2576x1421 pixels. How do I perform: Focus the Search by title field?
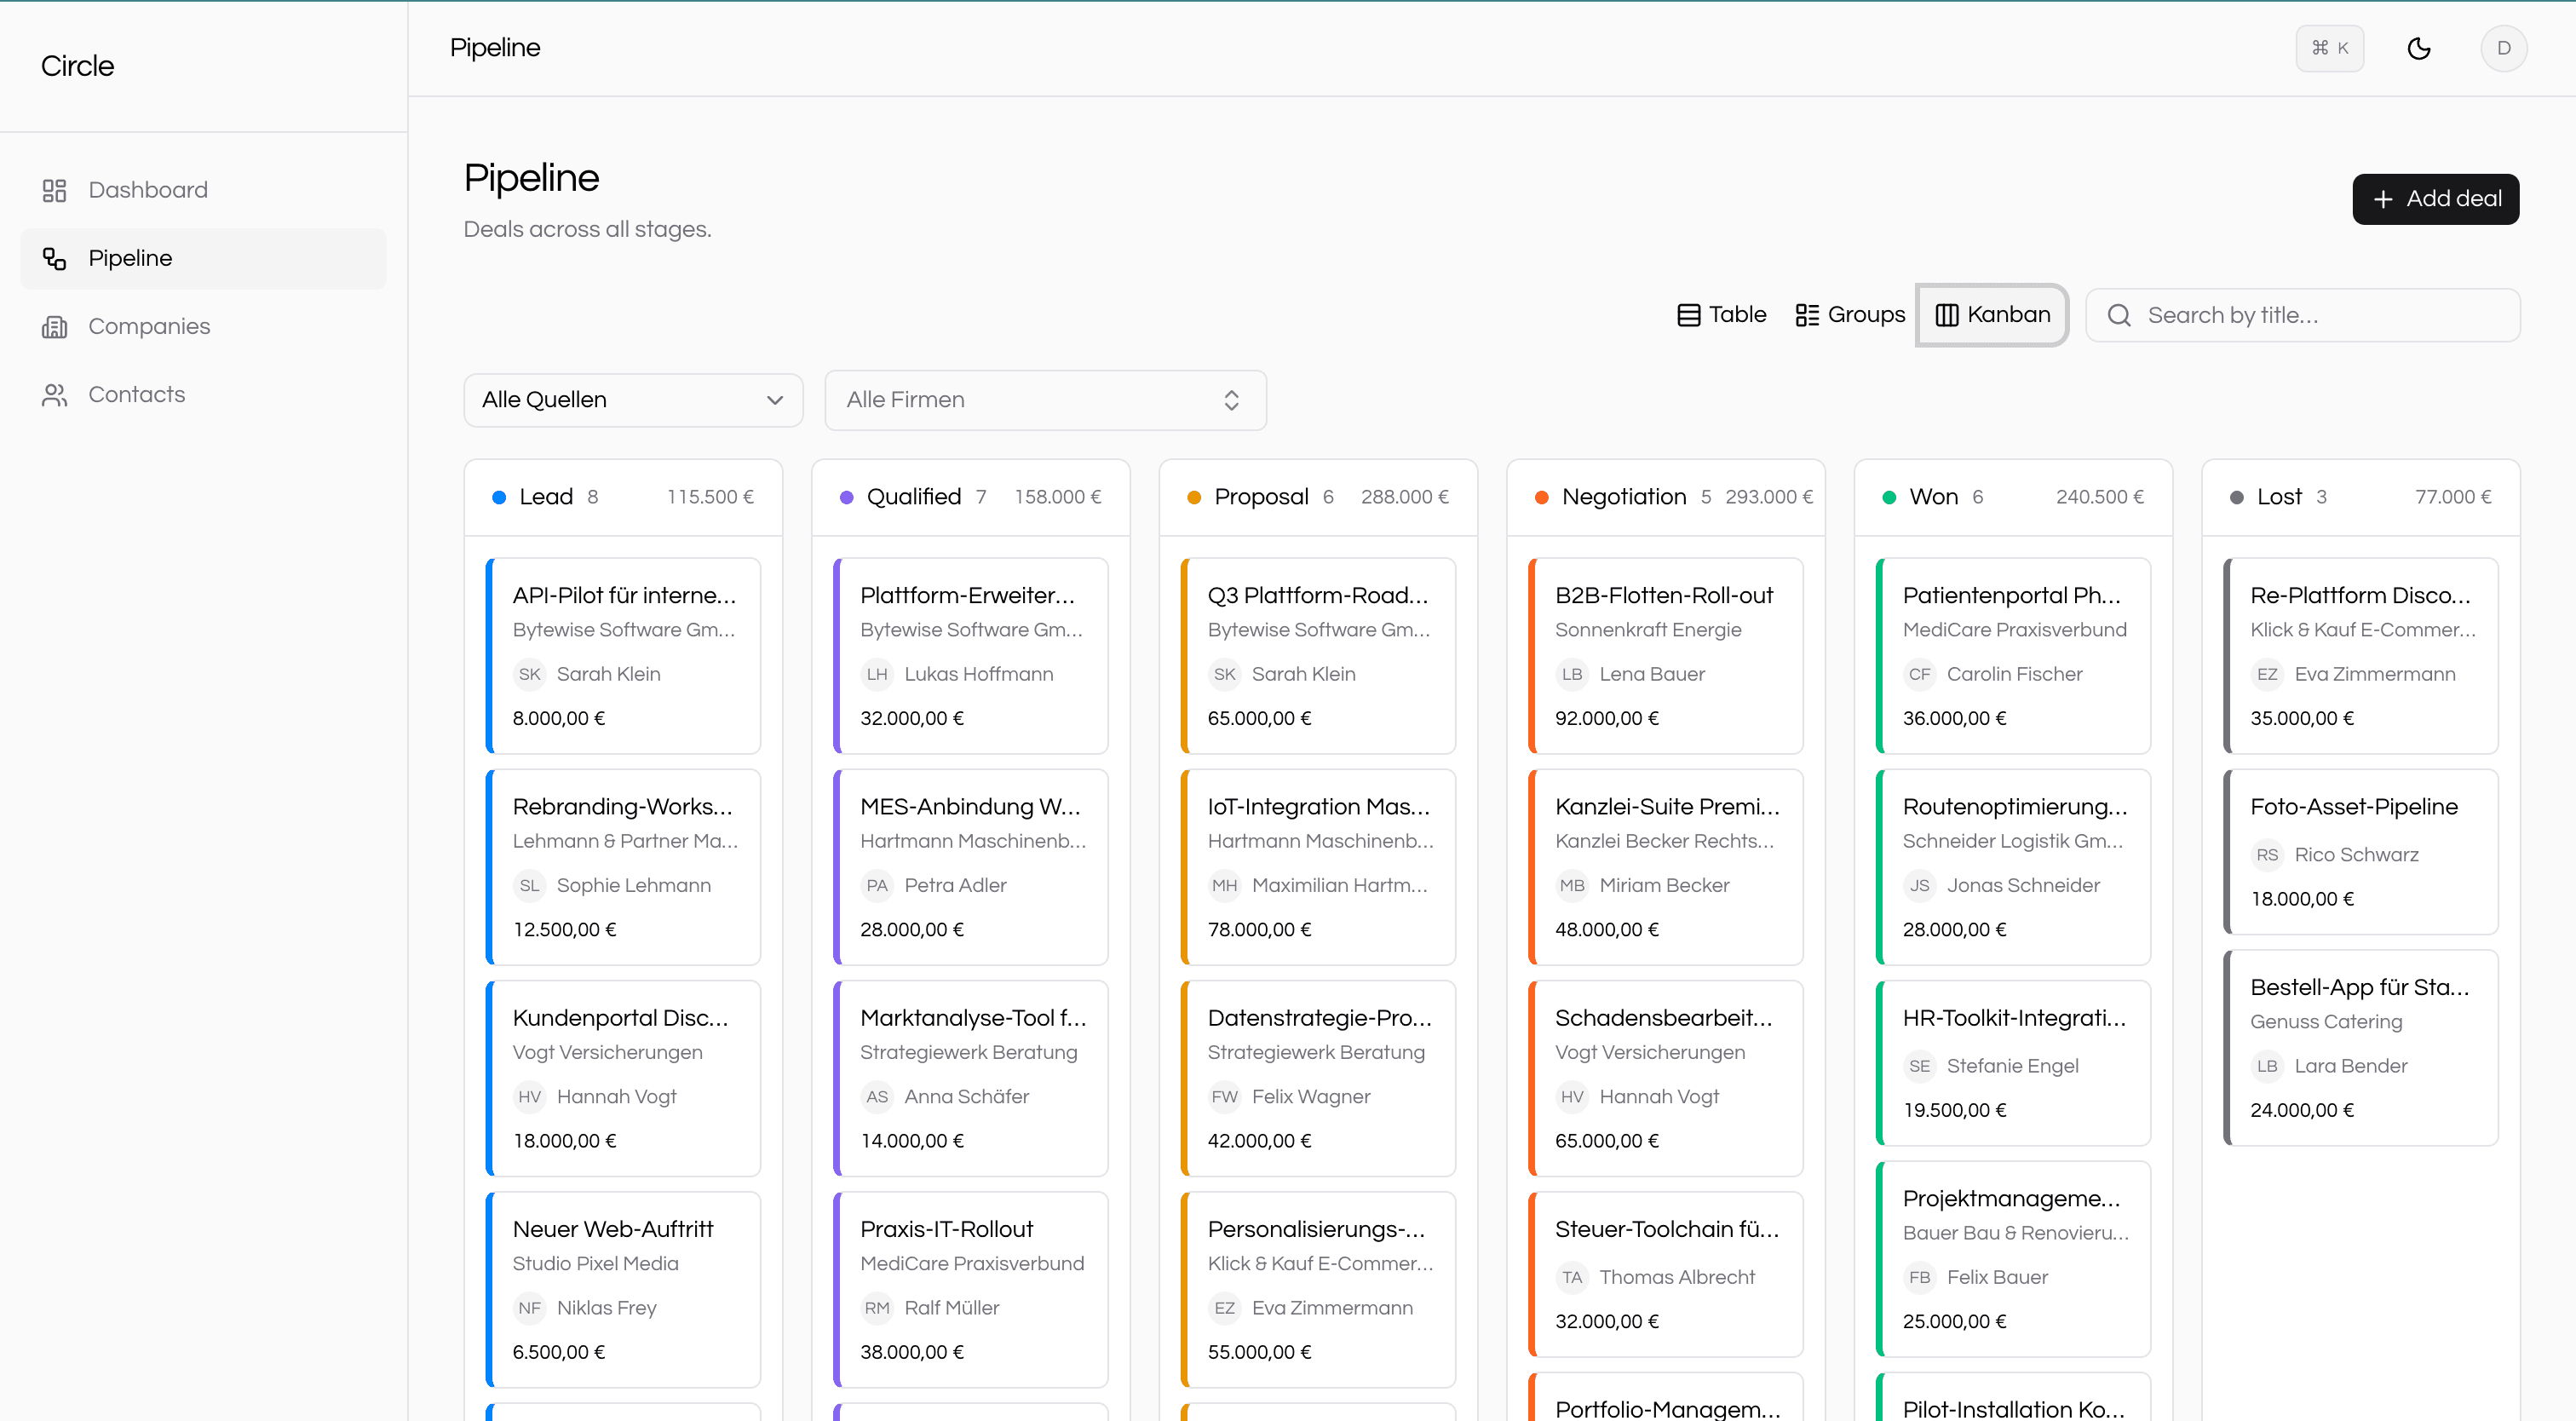point(2302,315)
